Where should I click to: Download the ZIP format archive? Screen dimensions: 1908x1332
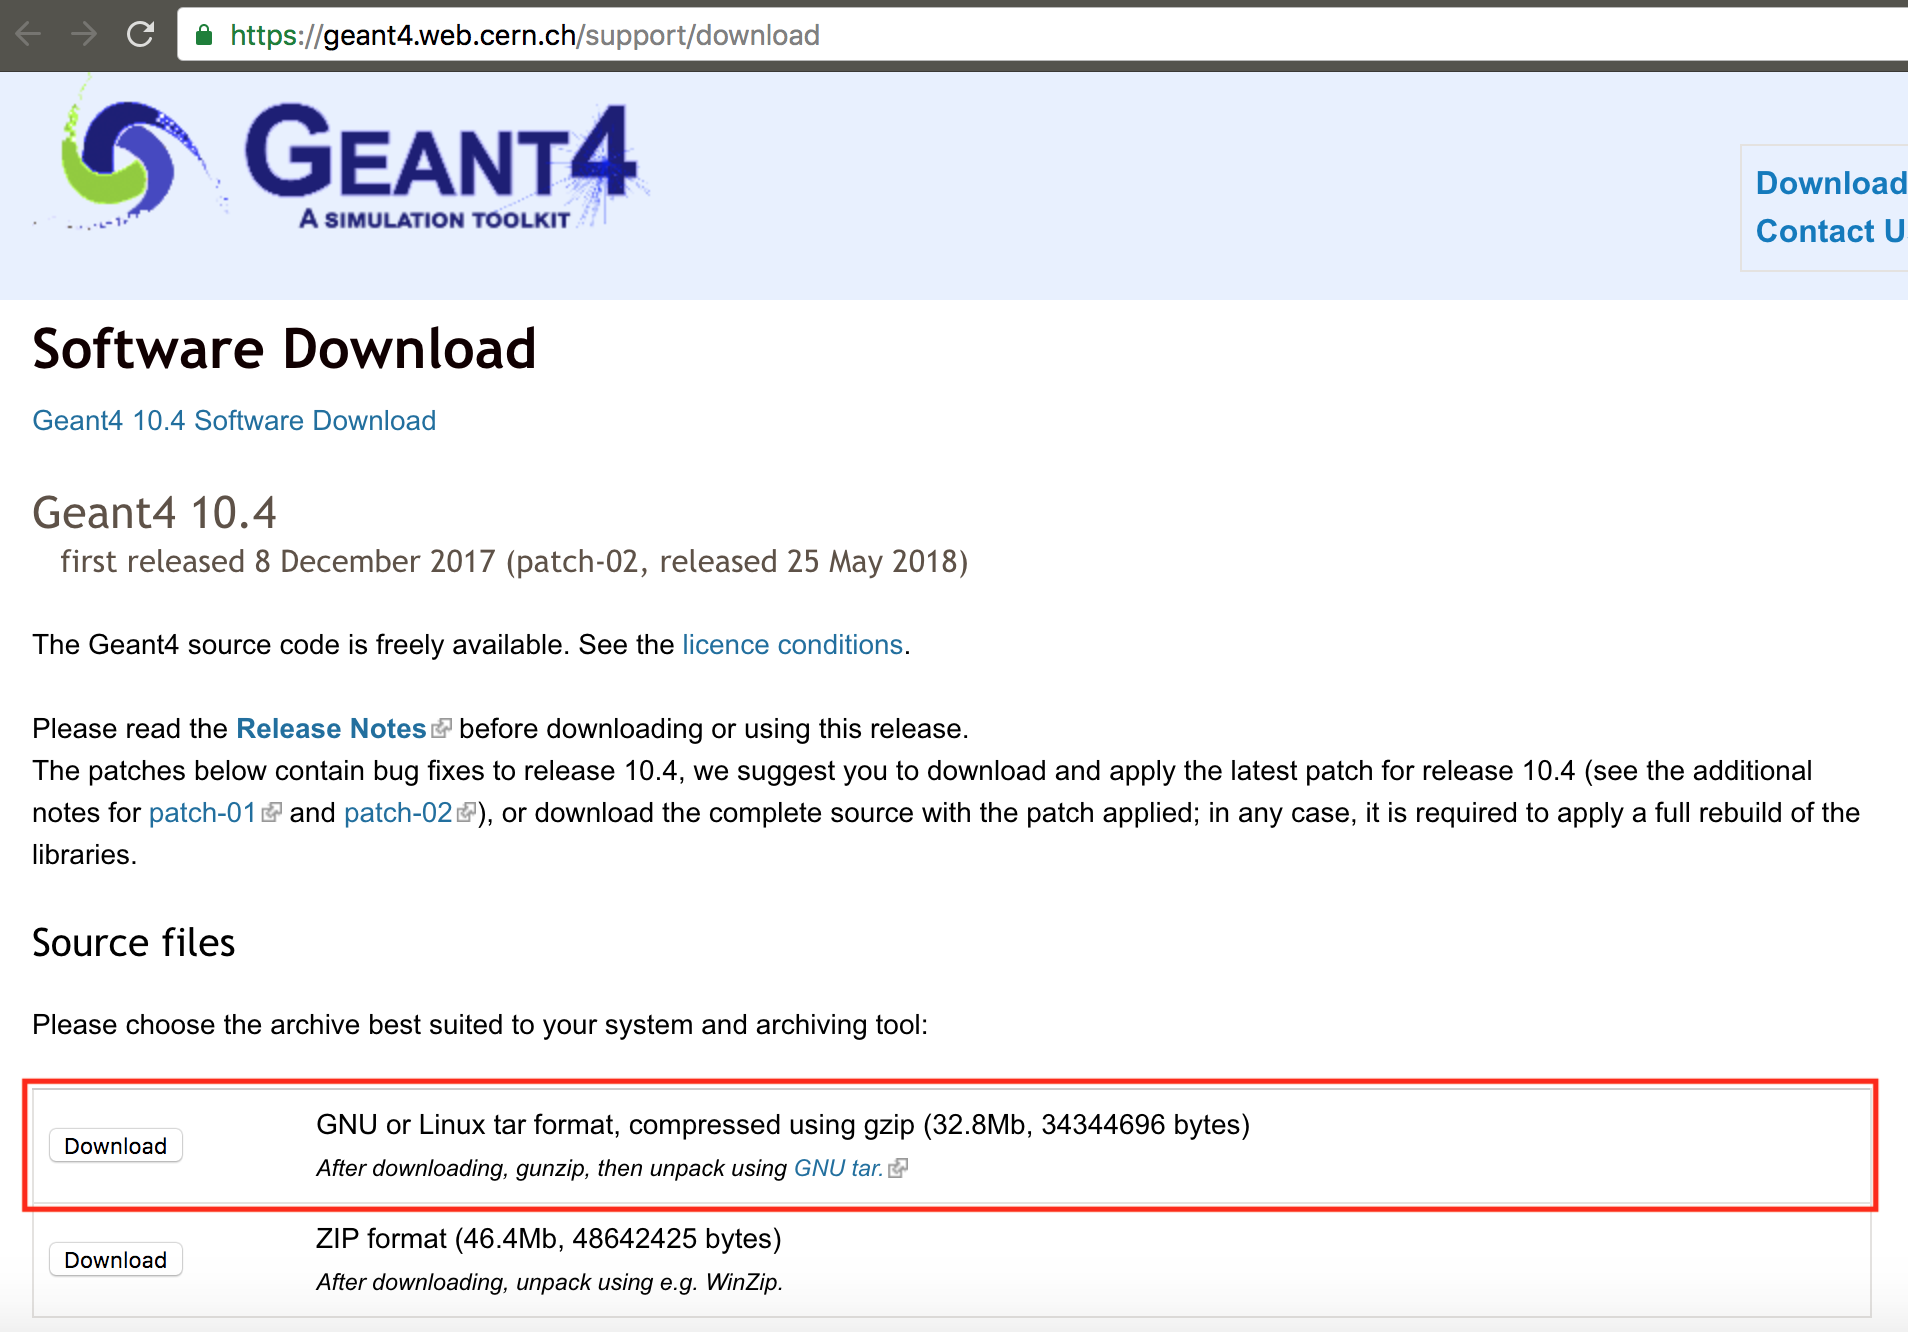click(x=115, y=1259)
